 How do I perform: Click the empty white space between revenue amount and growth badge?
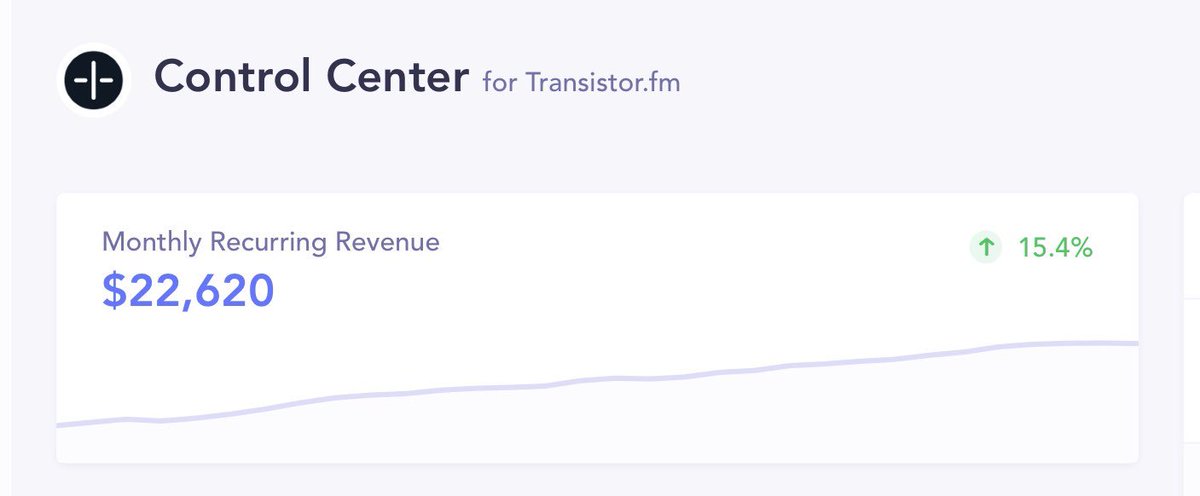click(x=620, y=280)
